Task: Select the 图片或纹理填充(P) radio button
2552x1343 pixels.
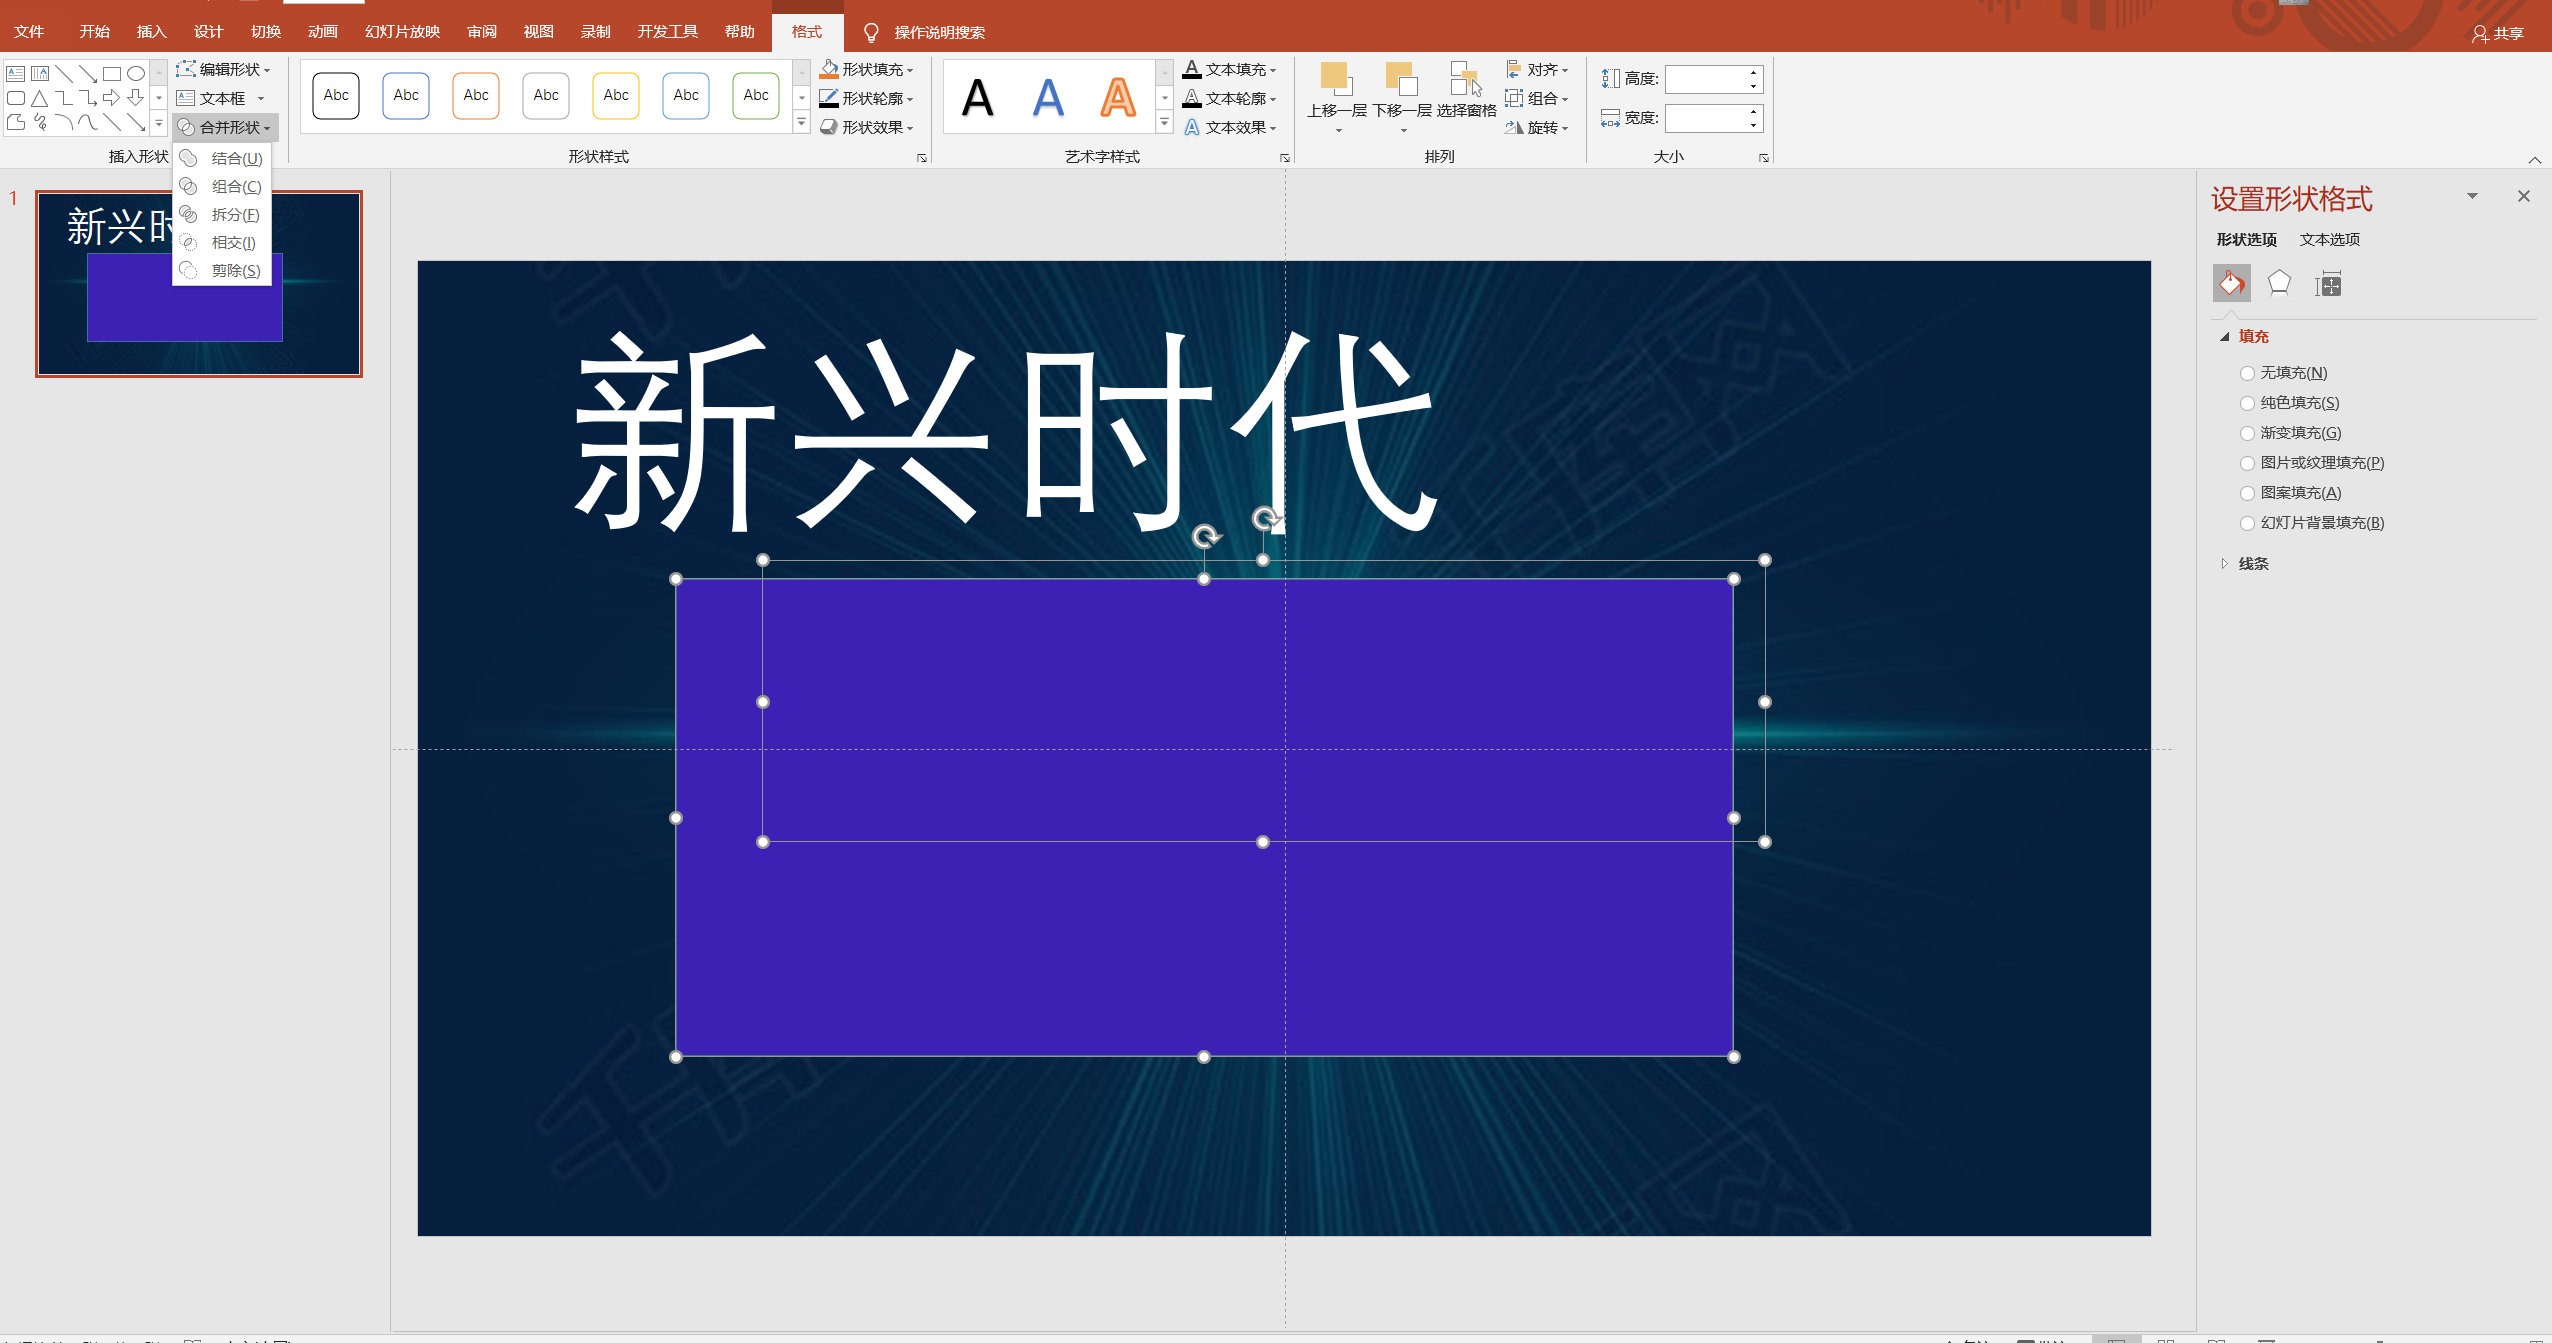Action: pos(2247,463)
